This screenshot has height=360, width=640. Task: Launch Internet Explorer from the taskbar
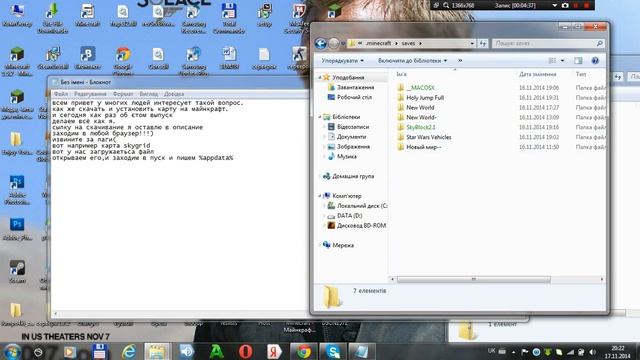pyautogui.click(x=129, y=351)
